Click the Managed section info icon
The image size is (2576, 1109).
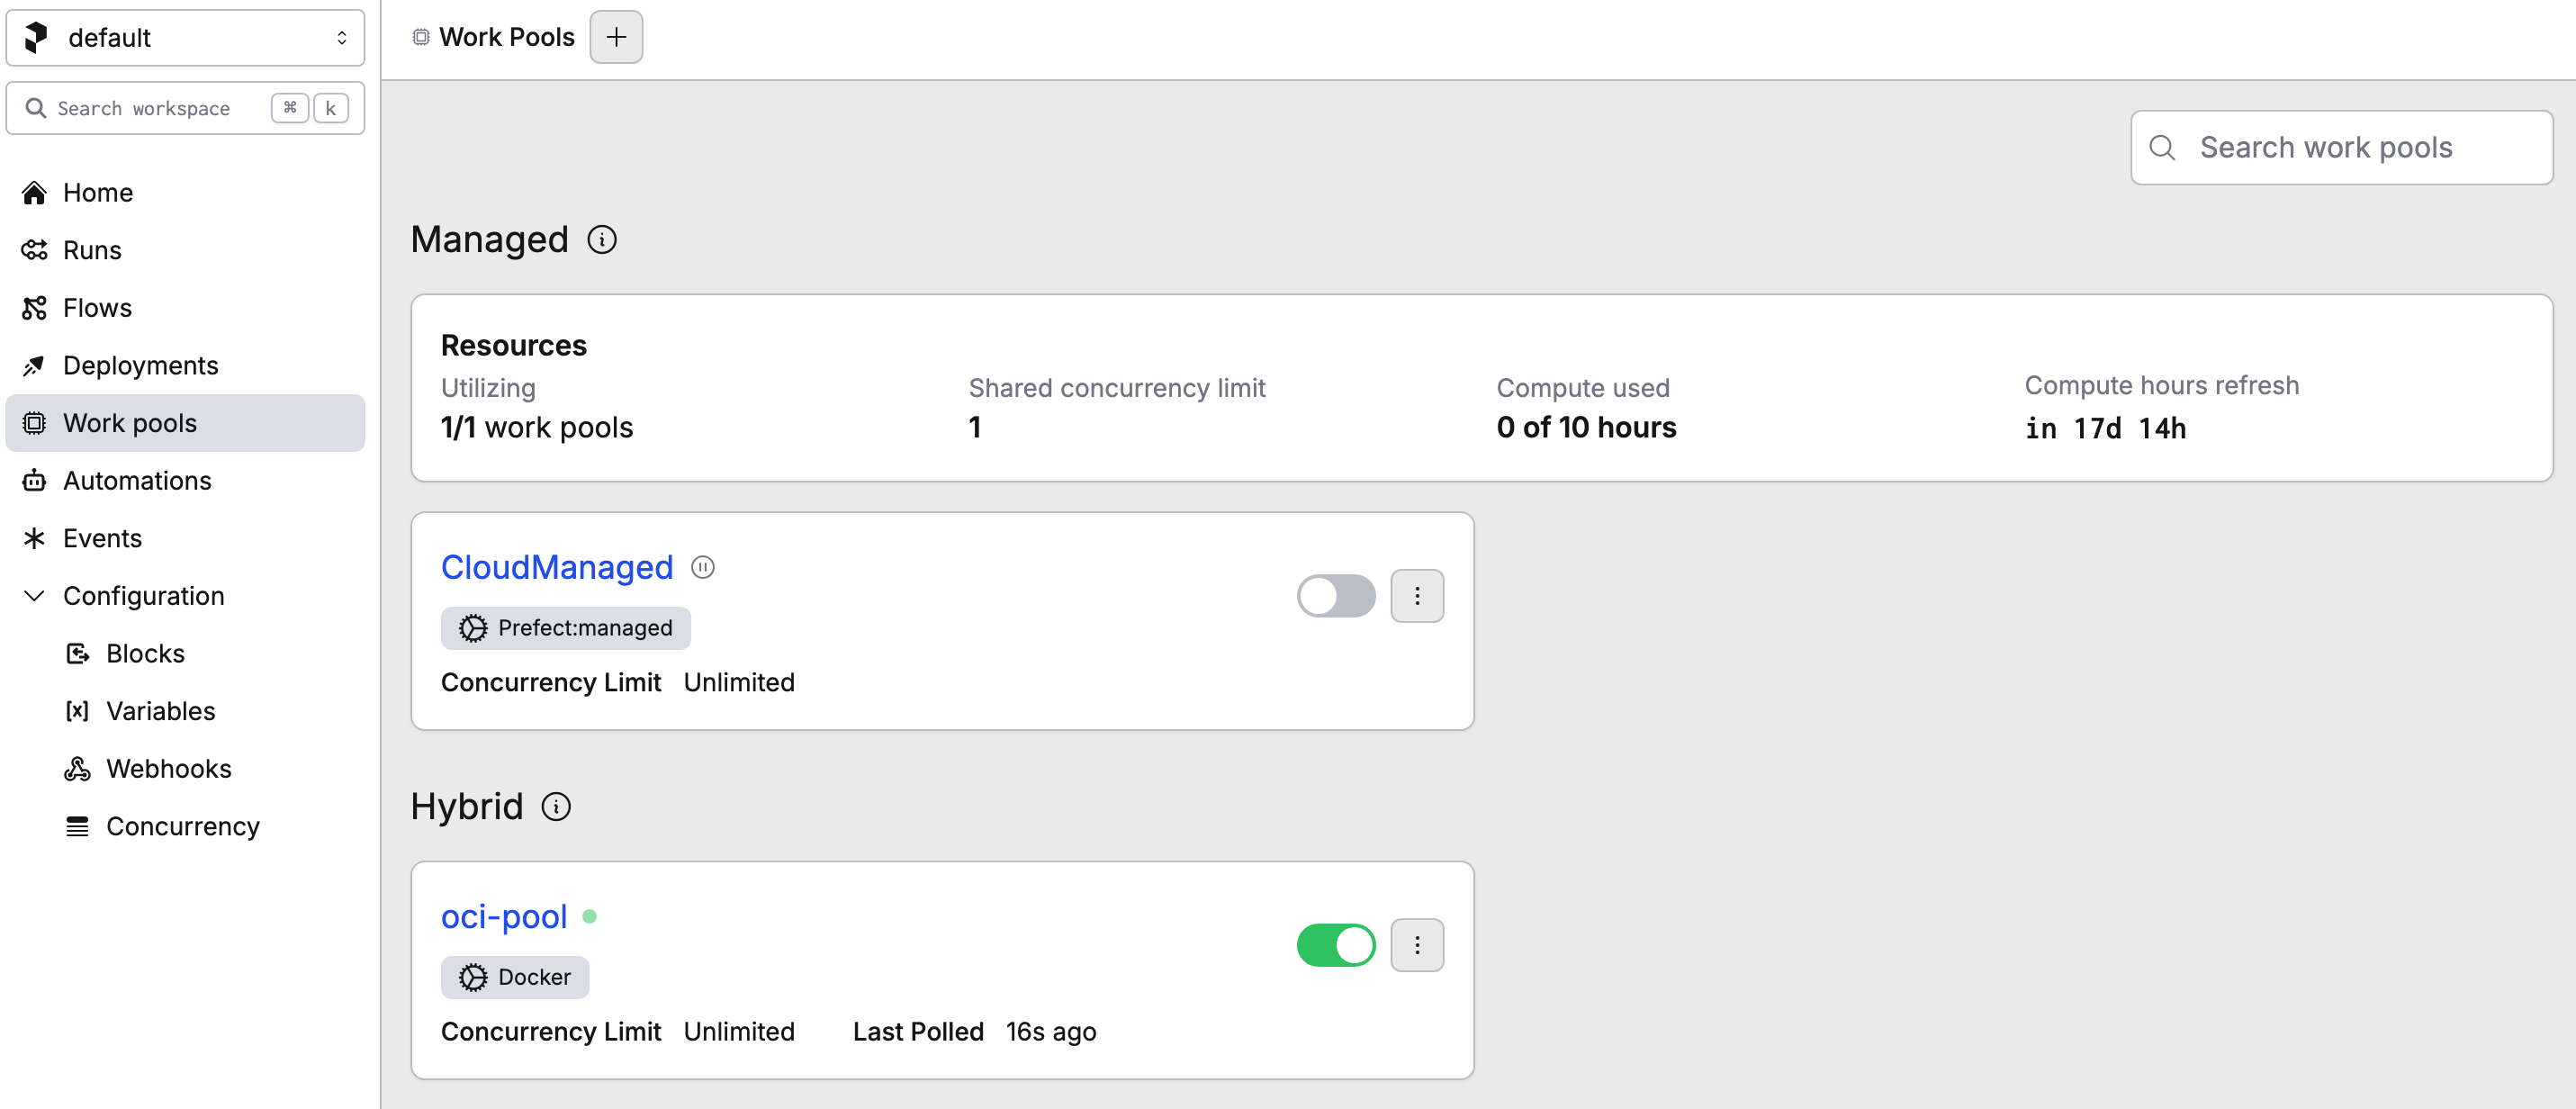[602, 240]
